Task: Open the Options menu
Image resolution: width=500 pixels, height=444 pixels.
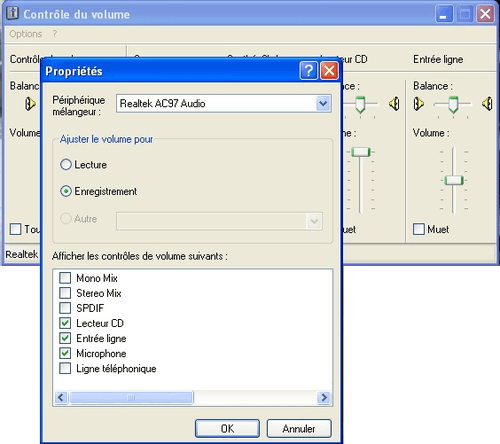Action: click(26, 34)
